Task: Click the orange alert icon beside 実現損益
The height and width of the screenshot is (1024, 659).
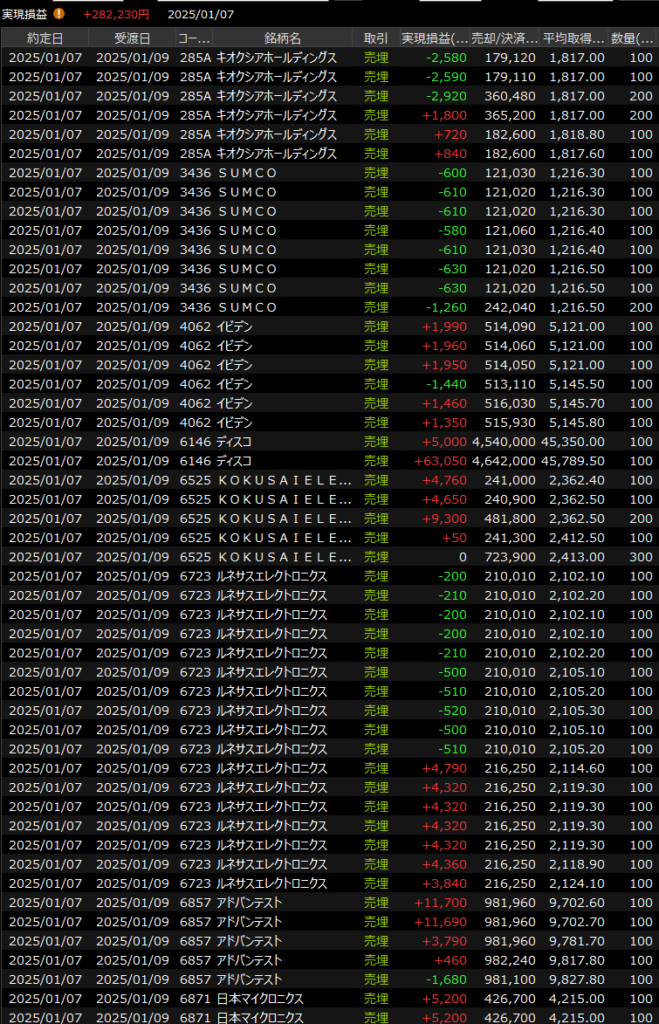Action: point(59,14)
